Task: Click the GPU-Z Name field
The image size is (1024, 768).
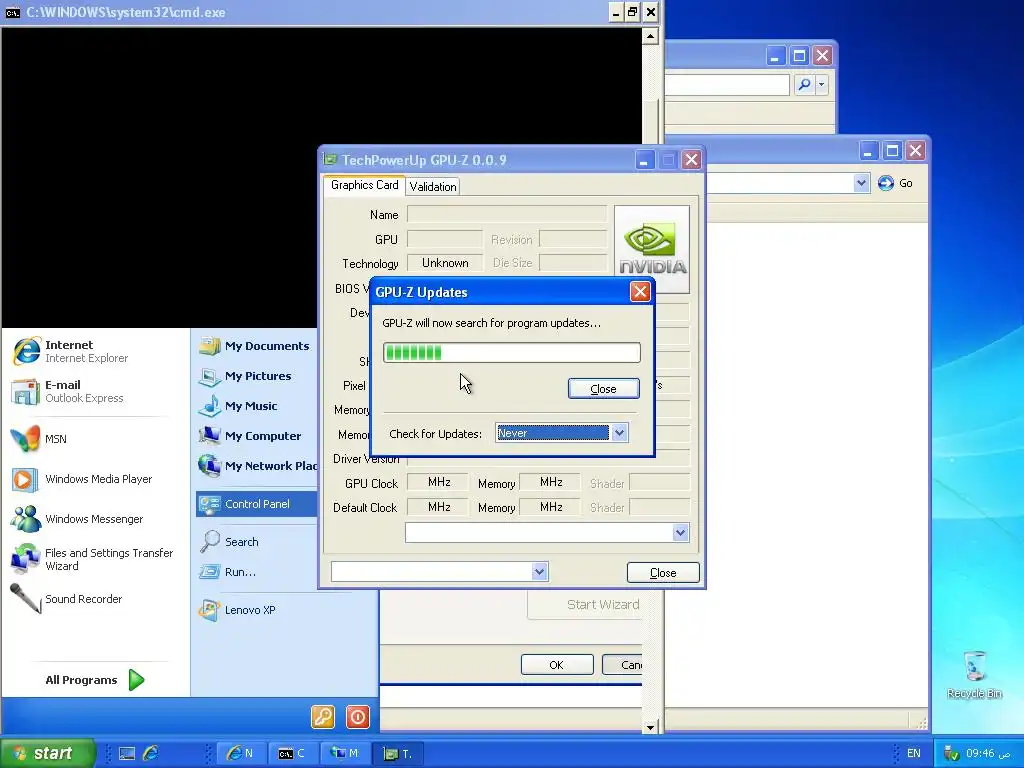Action: 507,214
